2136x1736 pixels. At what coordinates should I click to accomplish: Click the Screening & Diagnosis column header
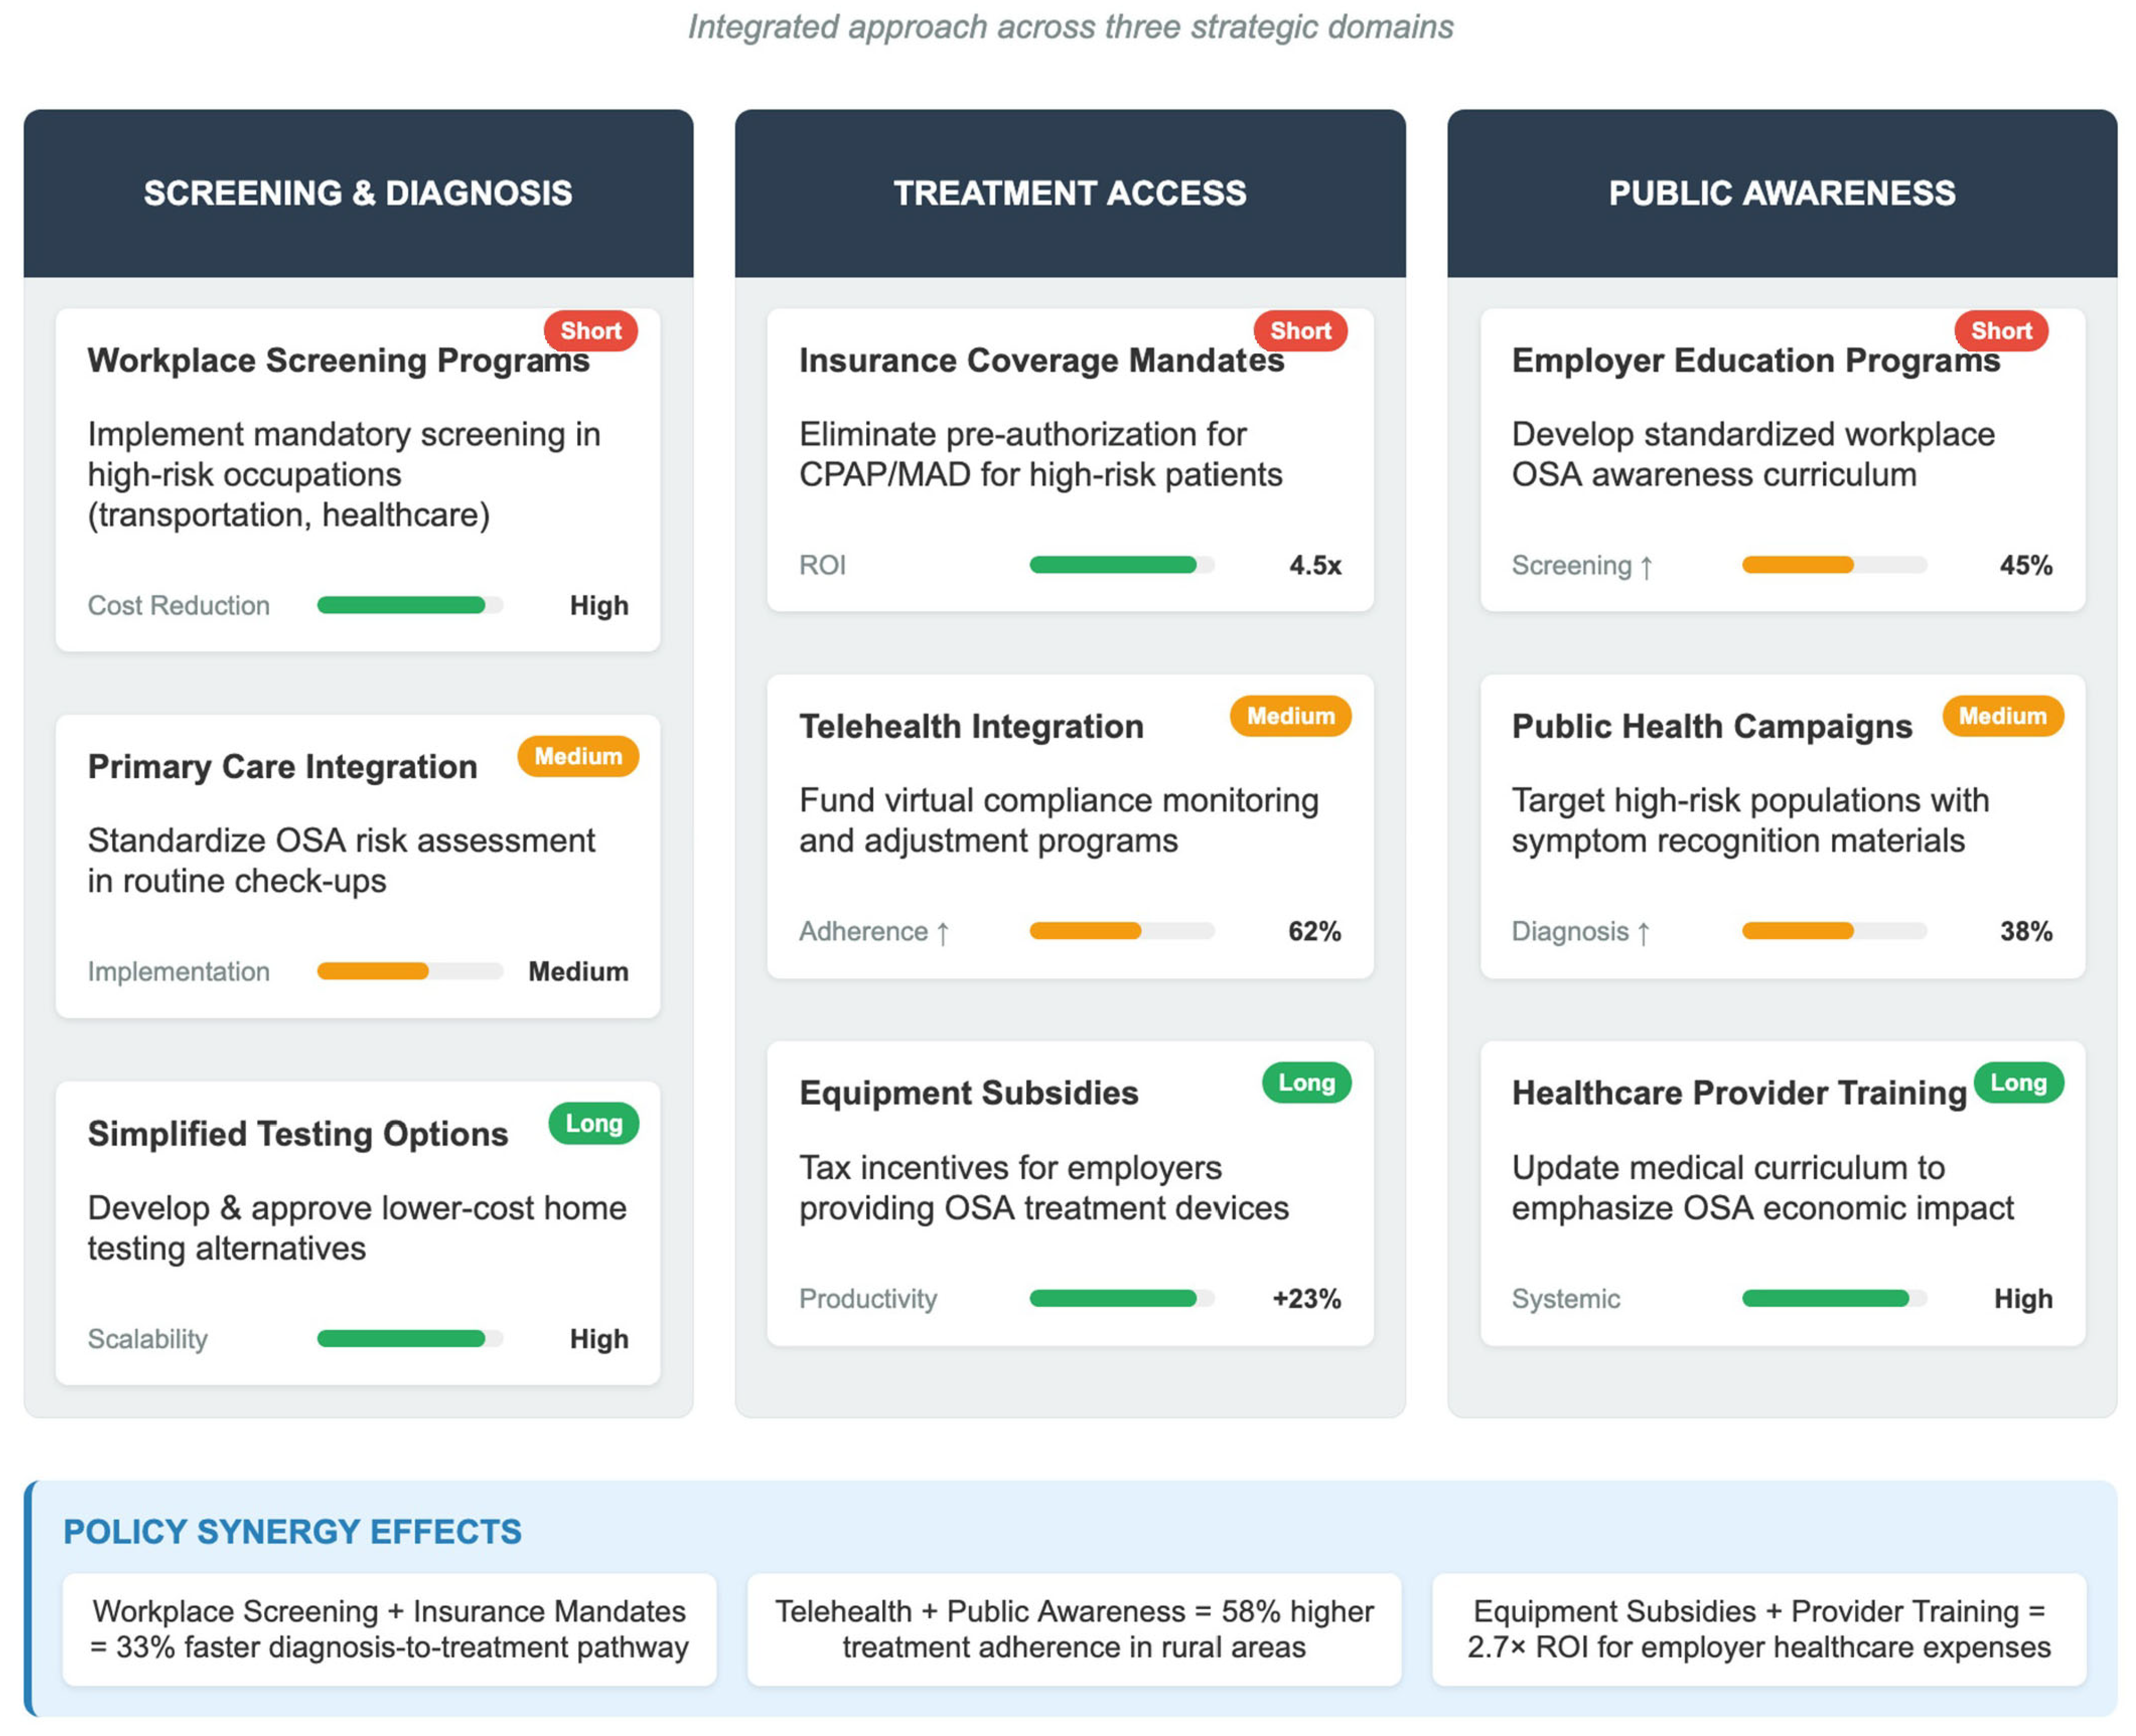point(358,193)
